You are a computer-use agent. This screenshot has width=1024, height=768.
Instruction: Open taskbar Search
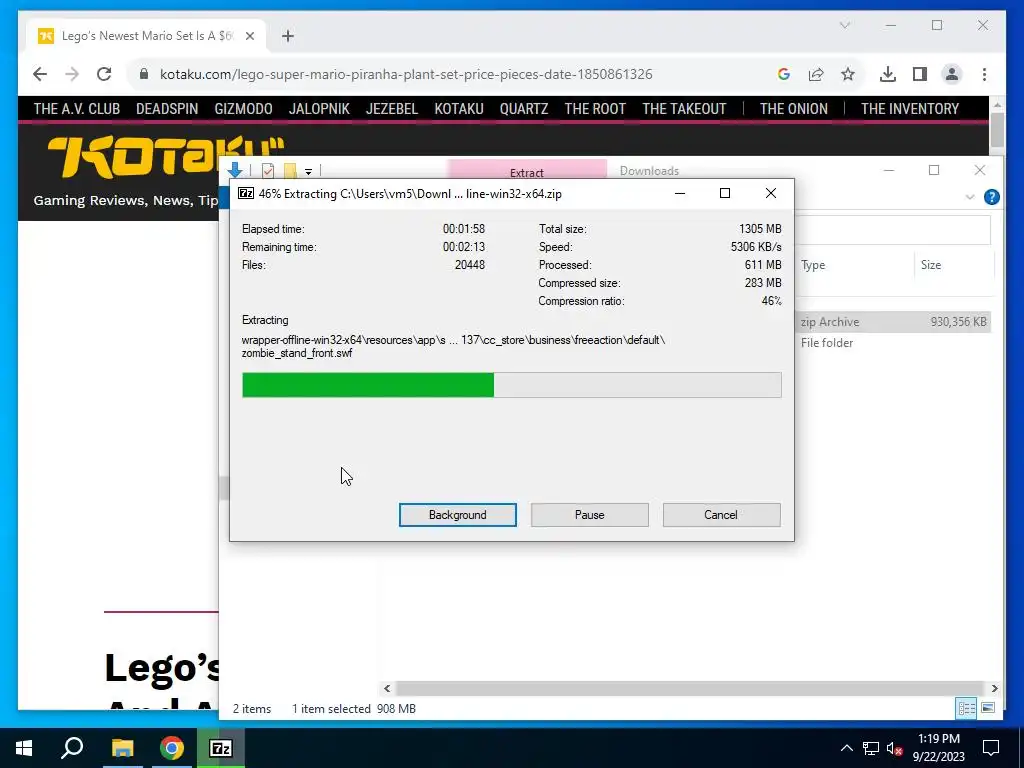pyautogui.click(x=72, y=748)
